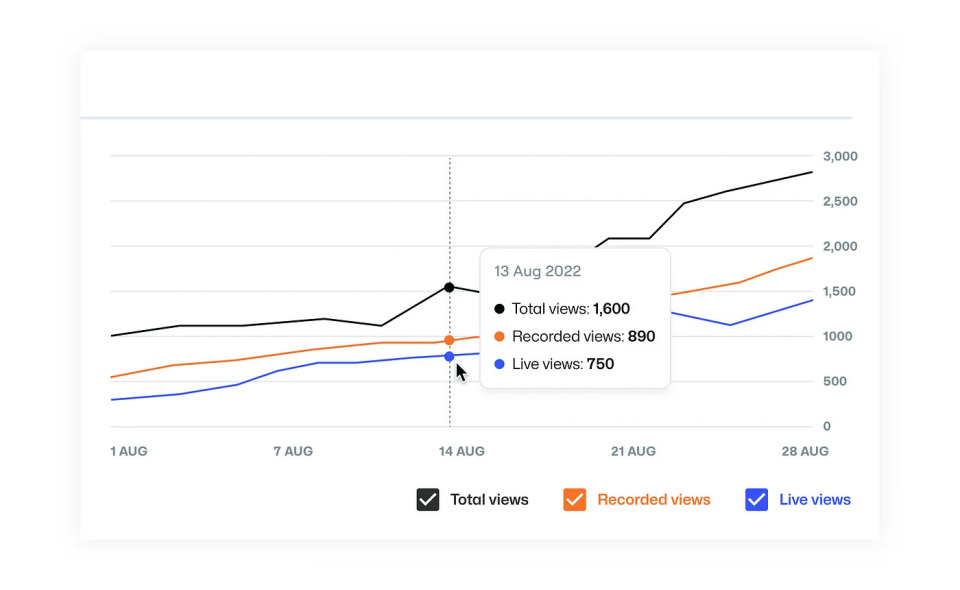Click the 7 AUG axis label
The width and height of the screenshot is (960, 590).
(293, 452)
